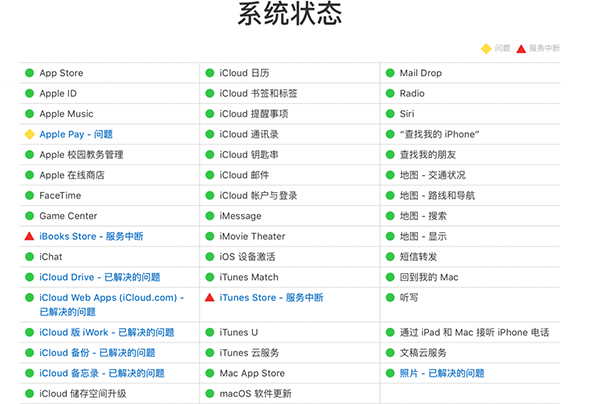Click the 系统状态 page heading
The height and width of the screenshot is (404, 600).
point(290,15)
